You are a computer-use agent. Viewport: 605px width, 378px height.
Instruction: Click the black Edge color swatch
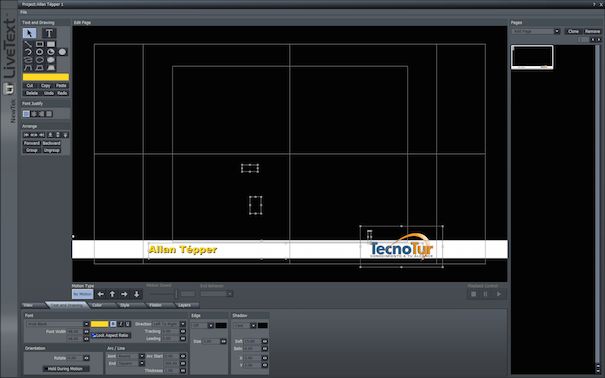tap(221, 326)
